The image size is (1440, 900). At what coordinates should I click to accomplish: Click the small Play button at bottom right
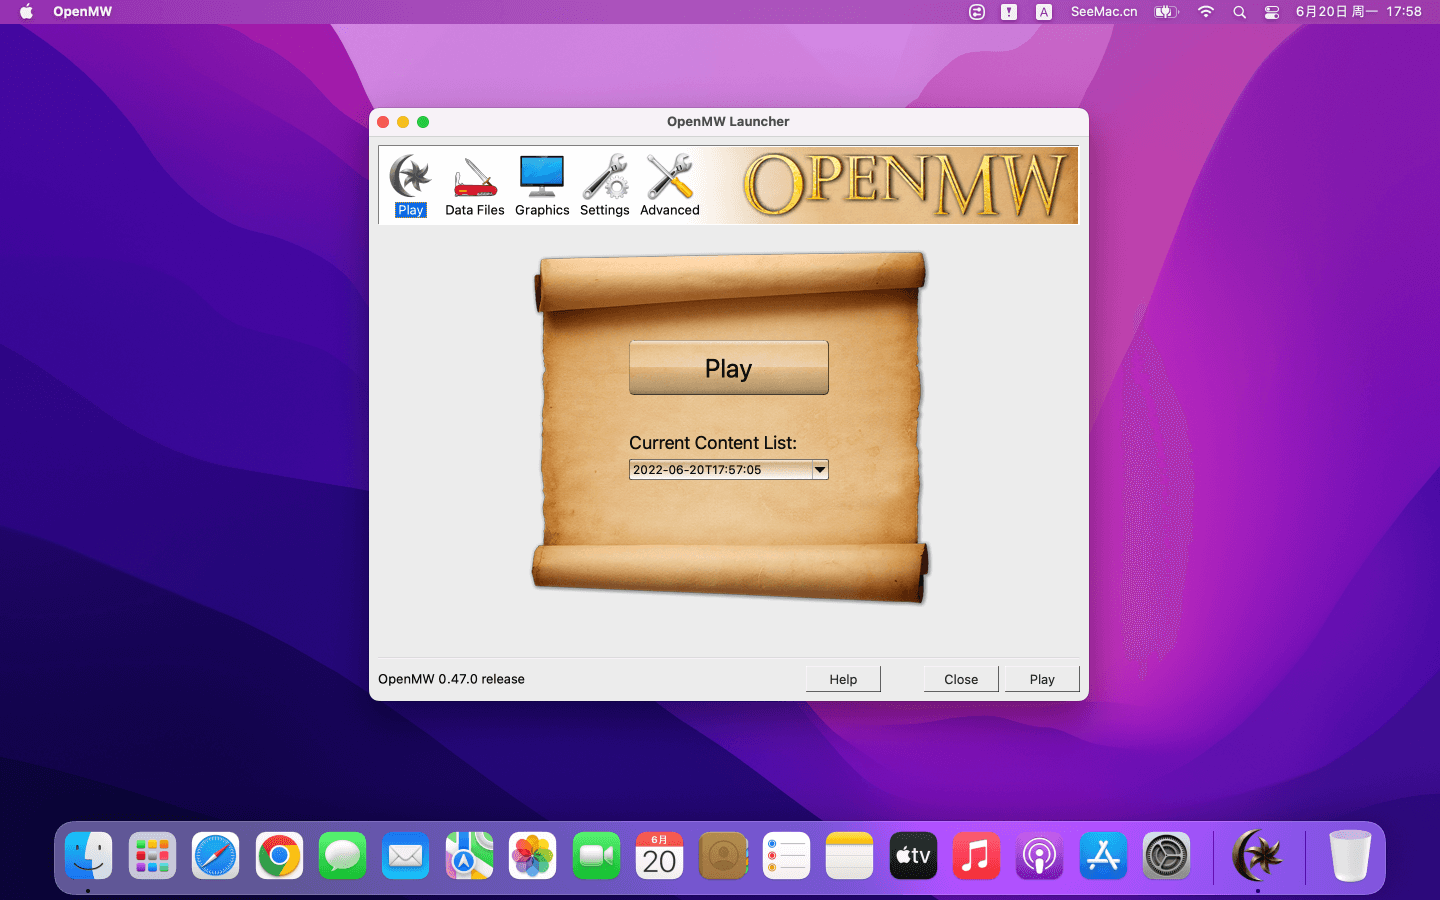(x=1042, y=679)
